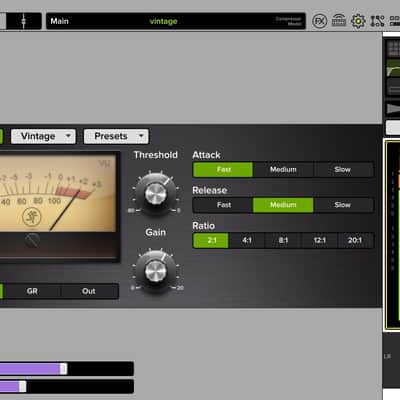Click the Gain knob

pyautogui.click(x=155, y=271)
